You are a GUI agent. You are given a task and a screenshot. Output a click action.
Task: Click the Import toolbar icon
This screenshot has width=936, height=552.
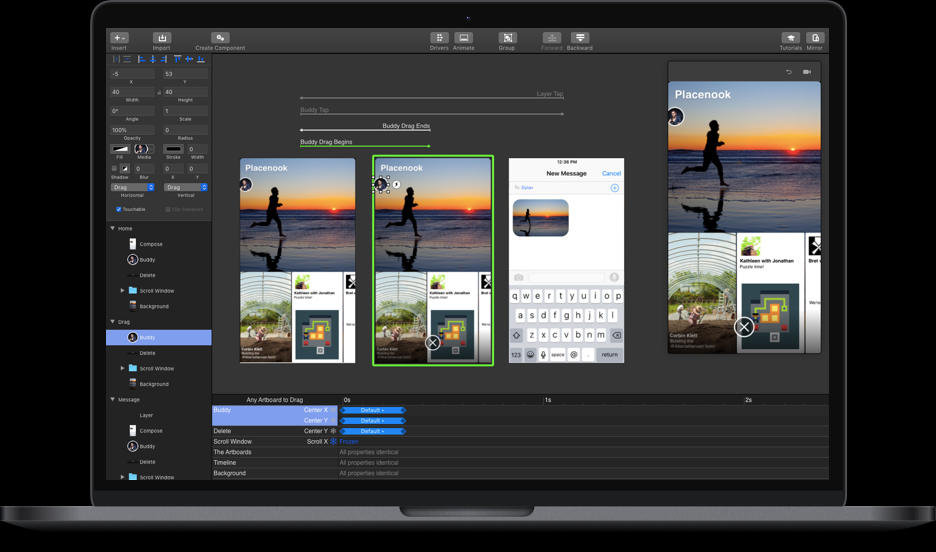pos(162,38)
